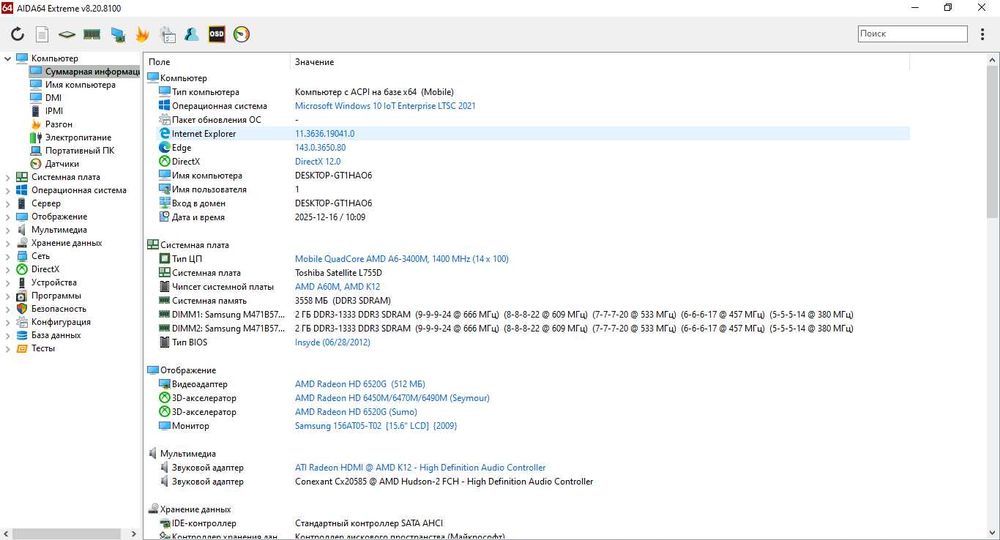Focus the Поиск search field
Screen dimensions: 1000x540
(x=913, y=34)
